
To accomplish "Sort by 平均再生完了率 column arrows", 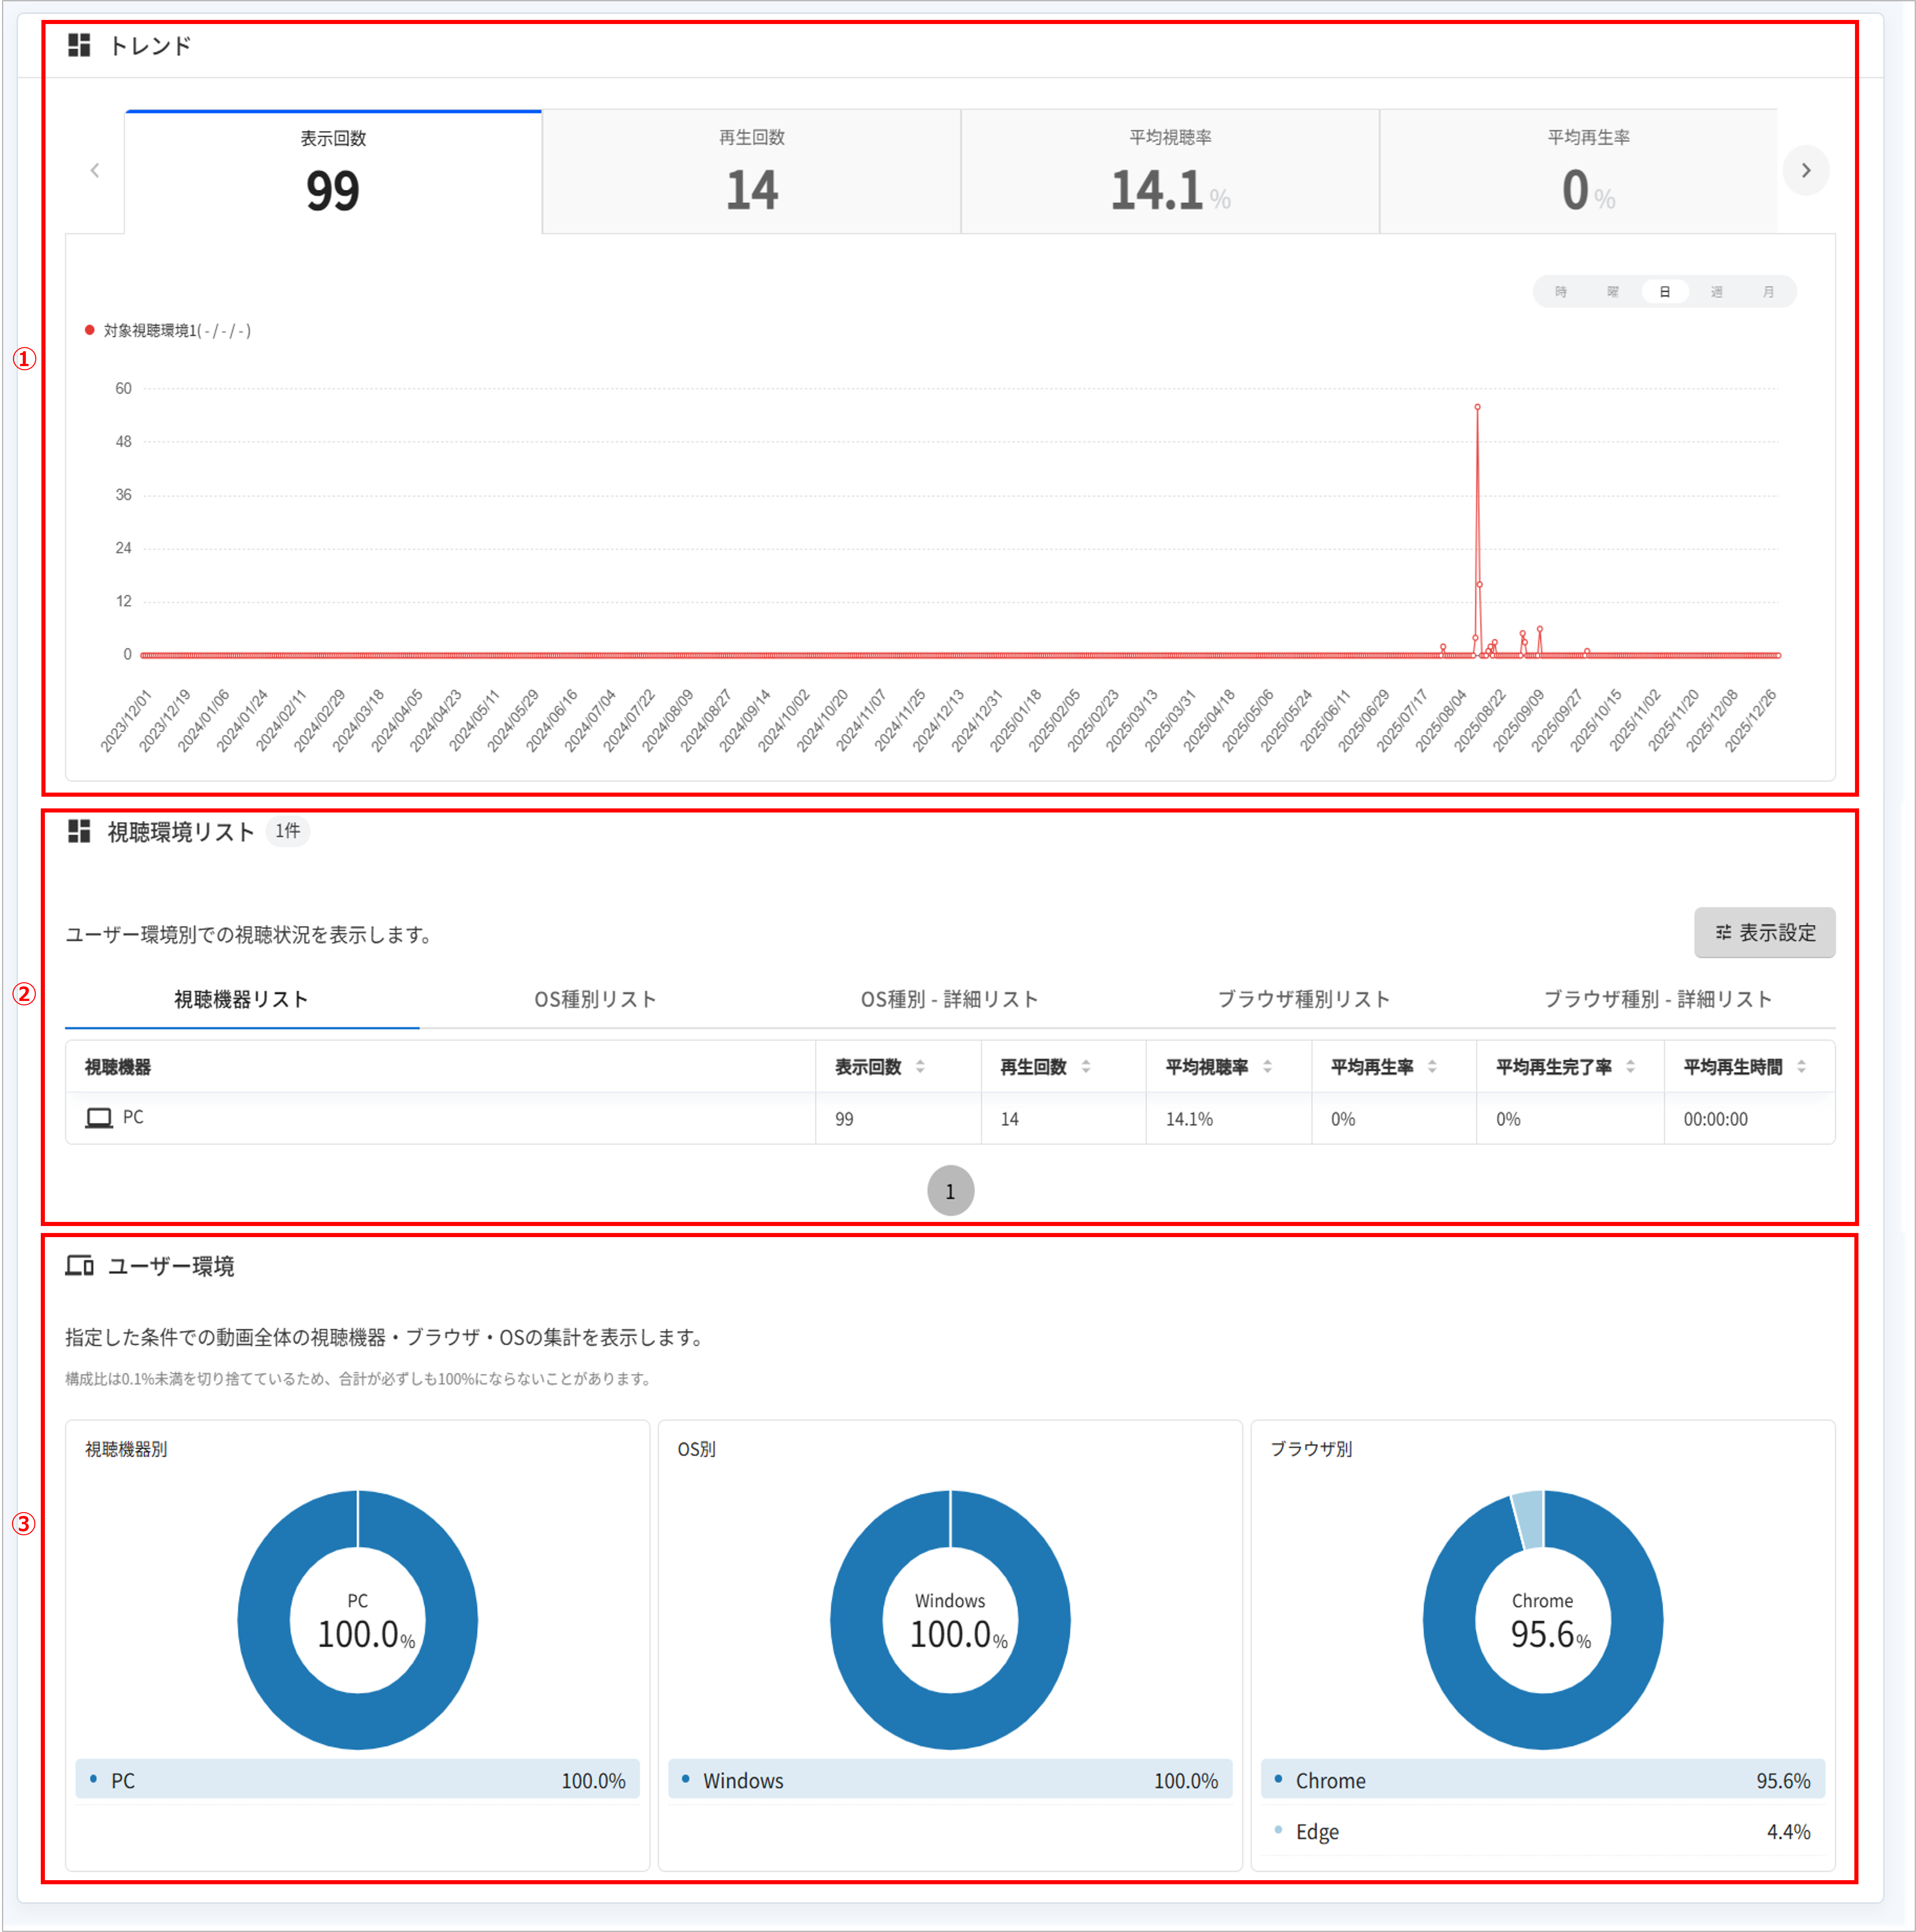I will coord(1630,1067).
